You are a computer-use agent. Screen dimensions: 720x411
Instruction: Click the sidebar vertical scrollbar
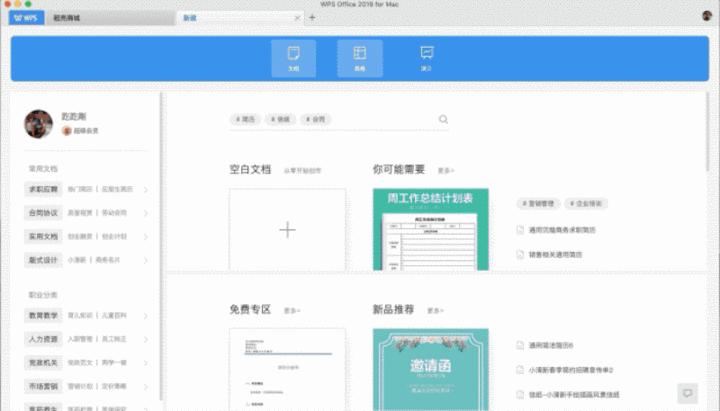pos(161,246)
